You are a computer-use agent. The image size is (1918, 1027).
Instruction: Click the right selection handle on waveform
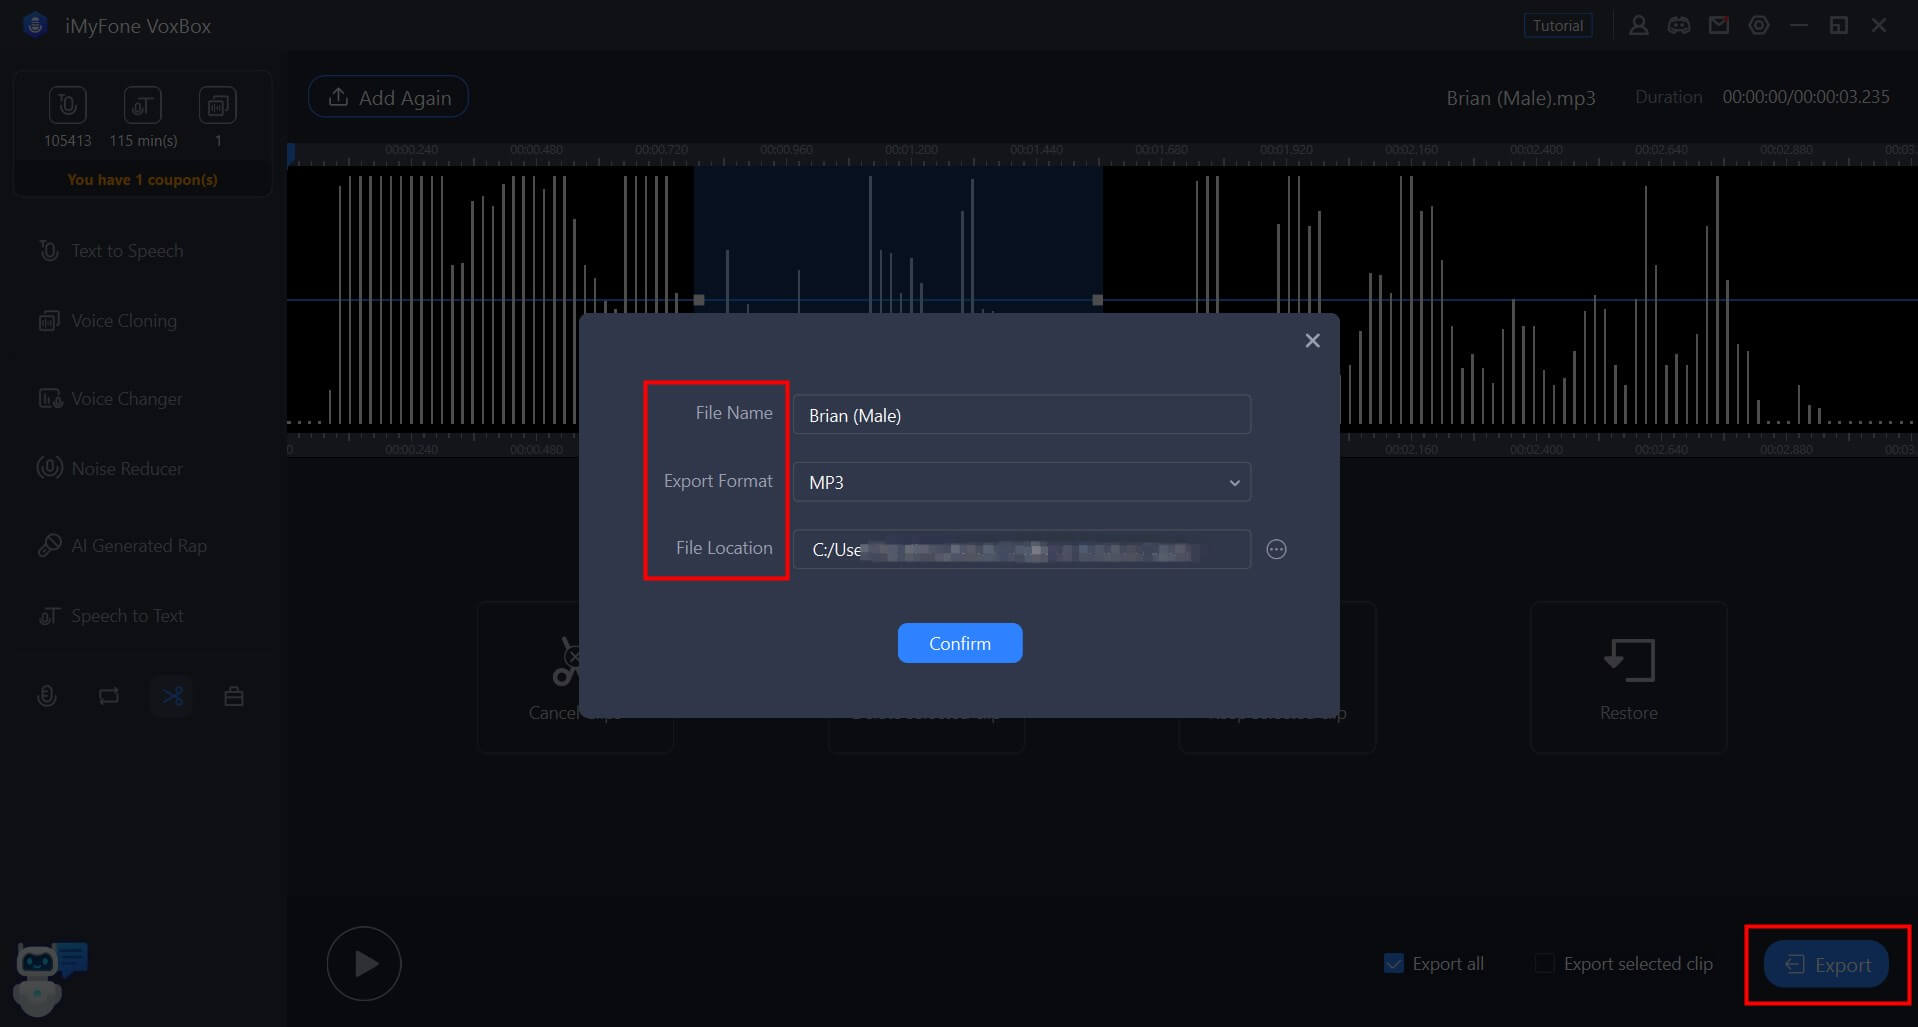tap(1097, 300)
